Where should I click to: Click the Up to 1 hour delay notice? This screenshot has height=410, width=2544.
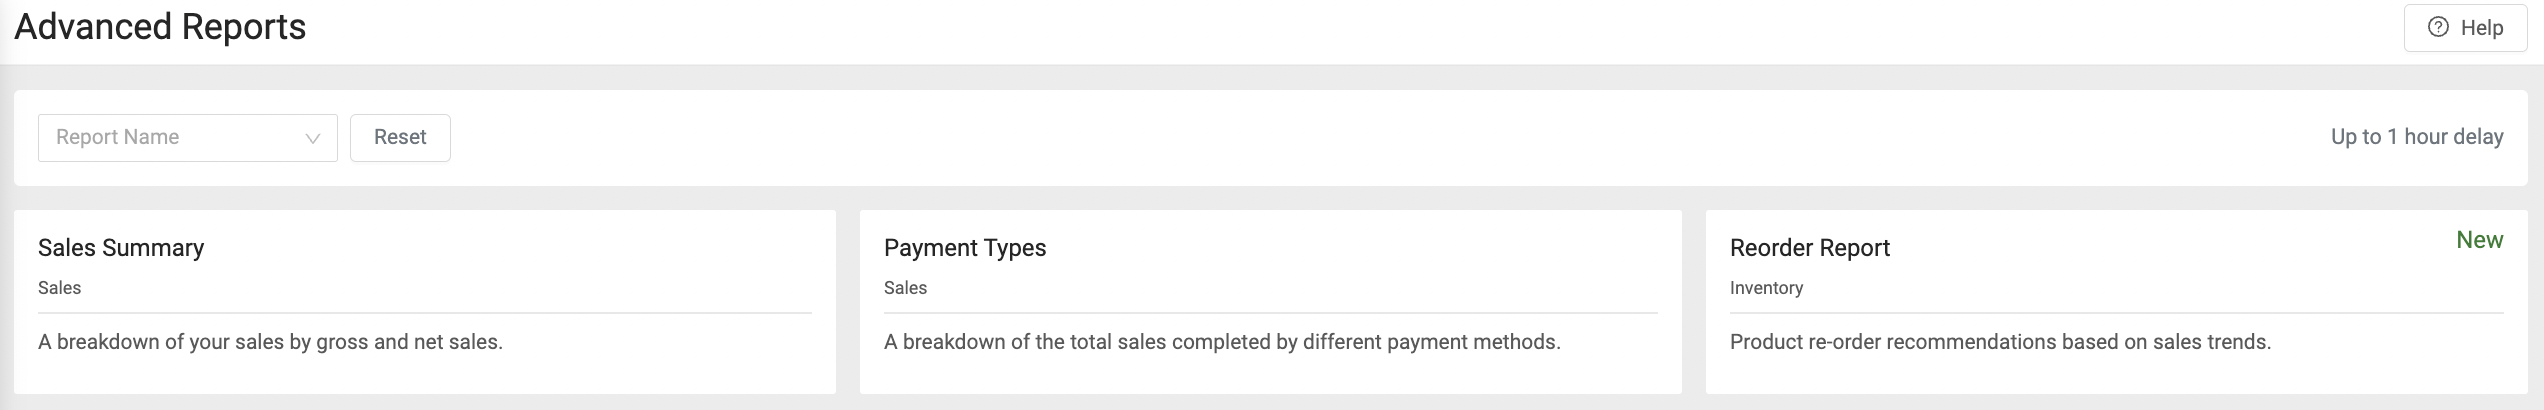point(2416,137)
